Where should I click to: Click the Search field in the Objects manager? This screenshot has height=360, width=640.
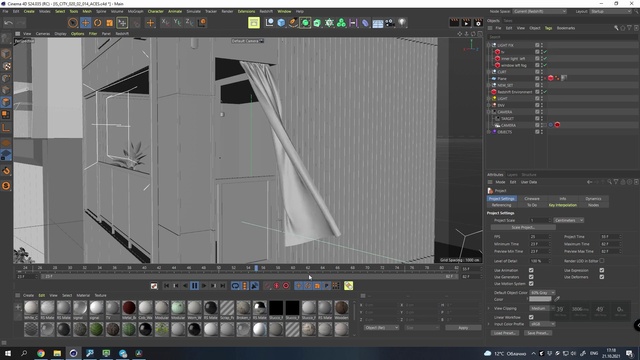(562, 37)
